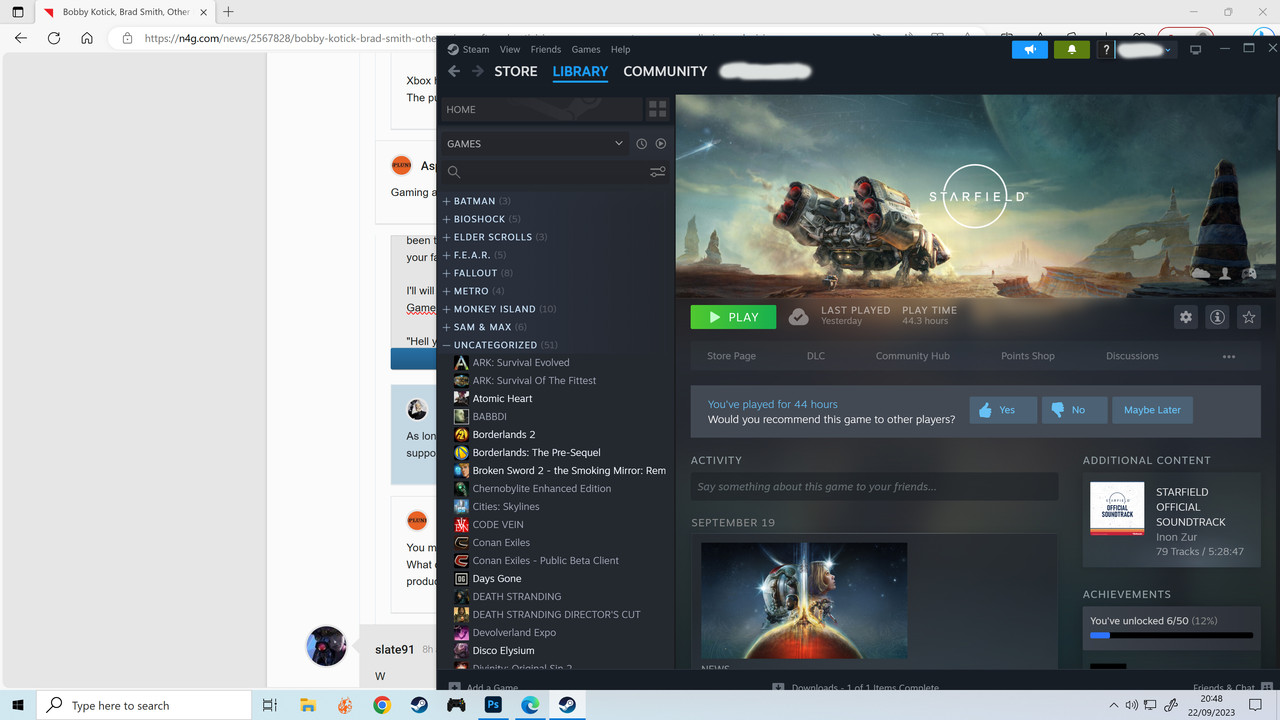Open Task View on taskbar
The image size is (1280, 720).
click(270, 705)
